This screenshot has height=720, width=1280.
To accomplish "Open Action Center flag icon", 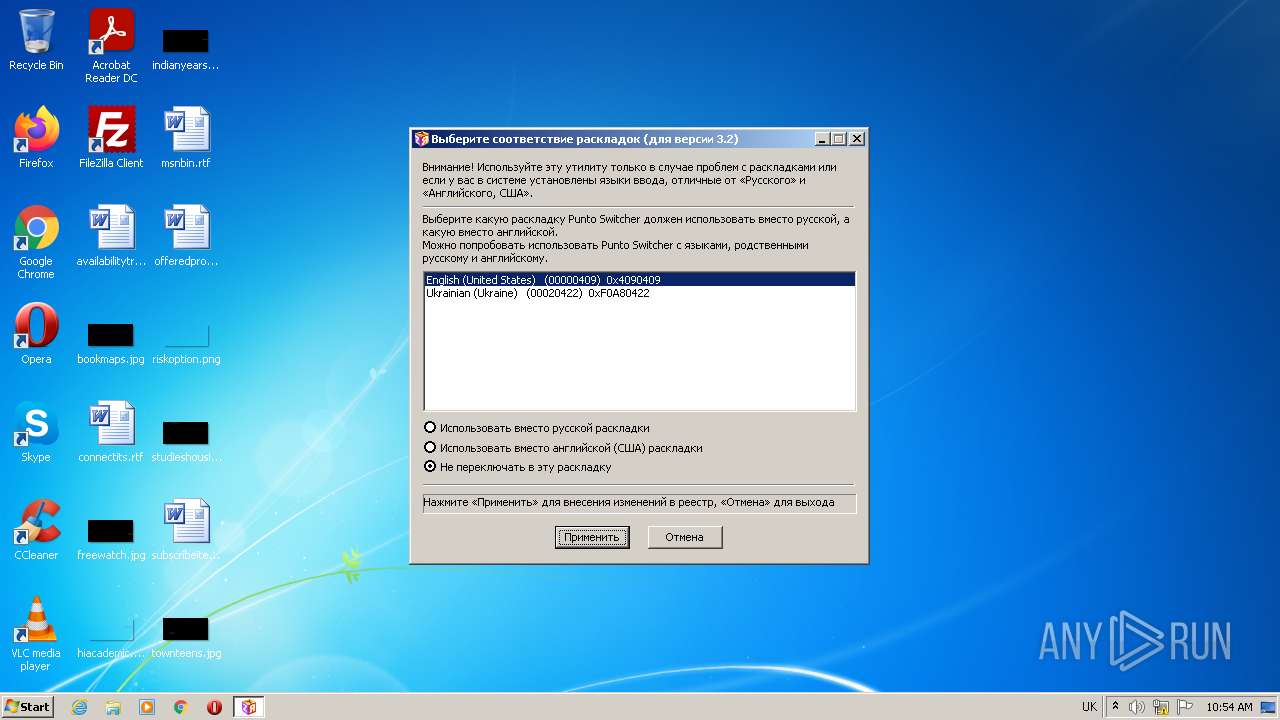I will (1185, 707).
